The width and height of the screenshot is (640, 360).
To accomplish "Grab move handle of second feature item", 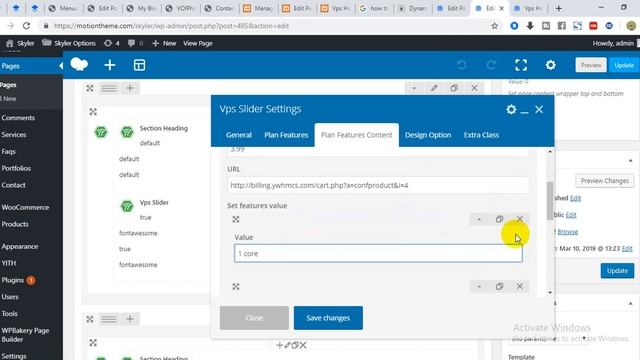I will coord(236,287).
